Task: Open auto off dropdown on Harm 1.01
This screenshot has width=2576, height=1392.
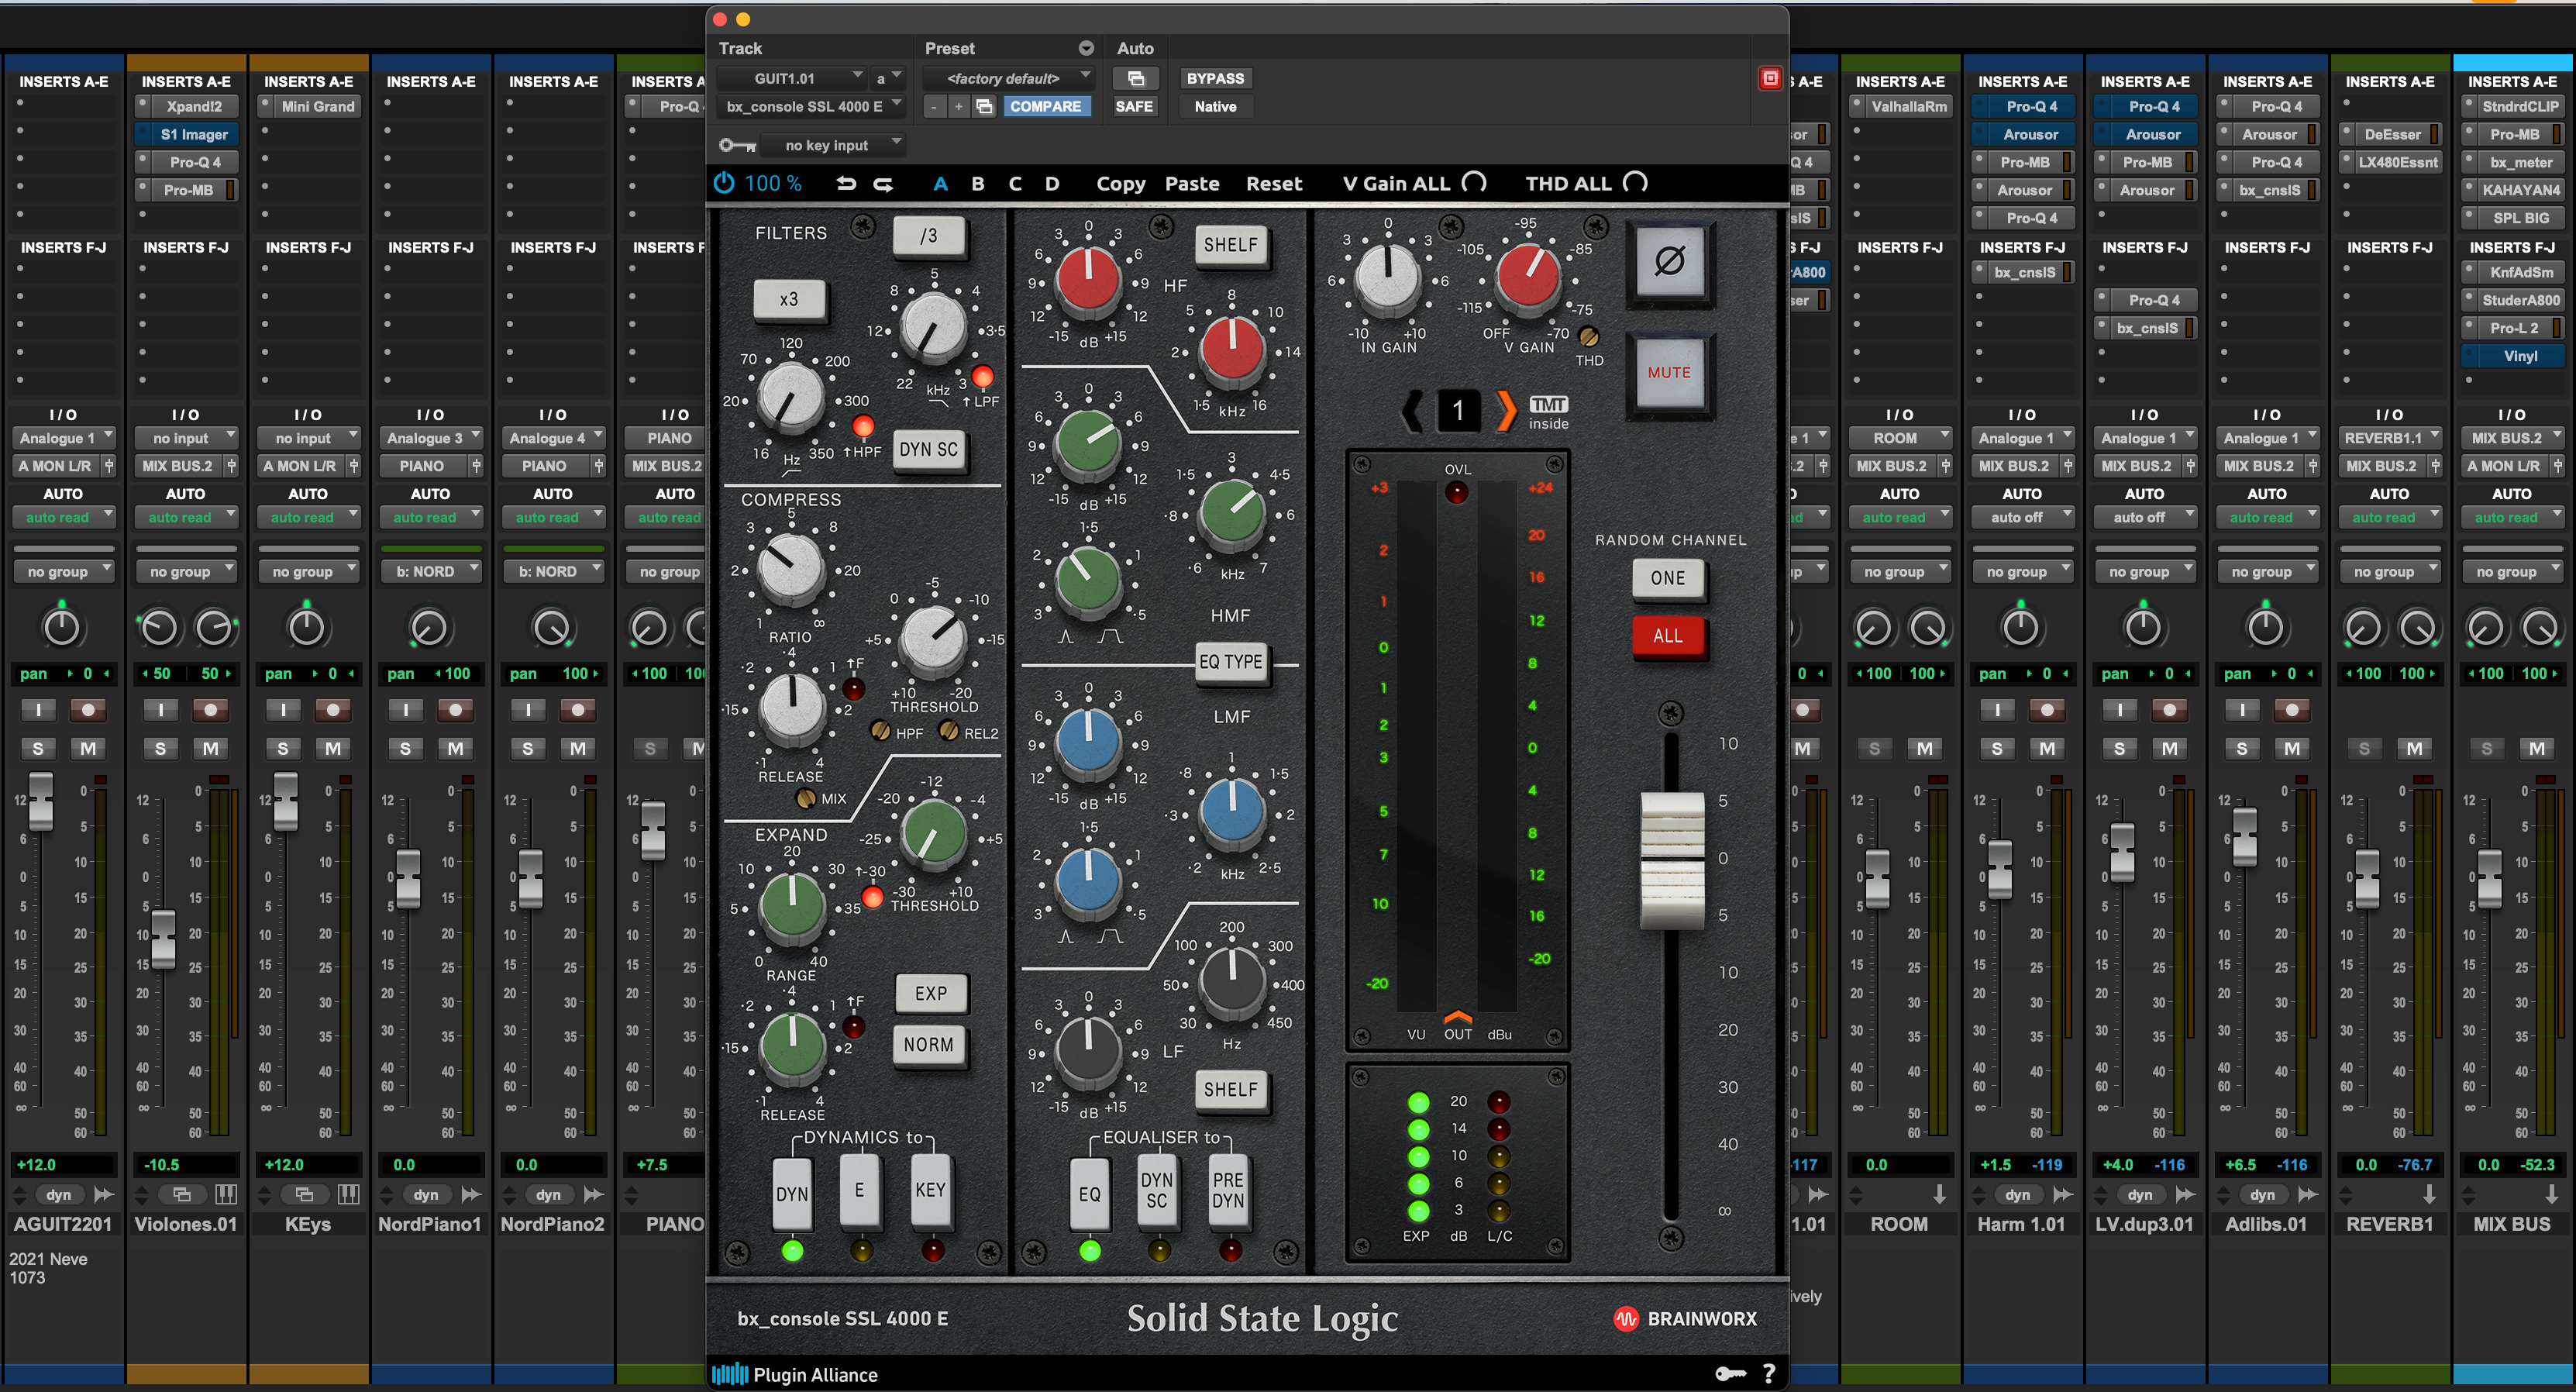Action: (2023, 517)
